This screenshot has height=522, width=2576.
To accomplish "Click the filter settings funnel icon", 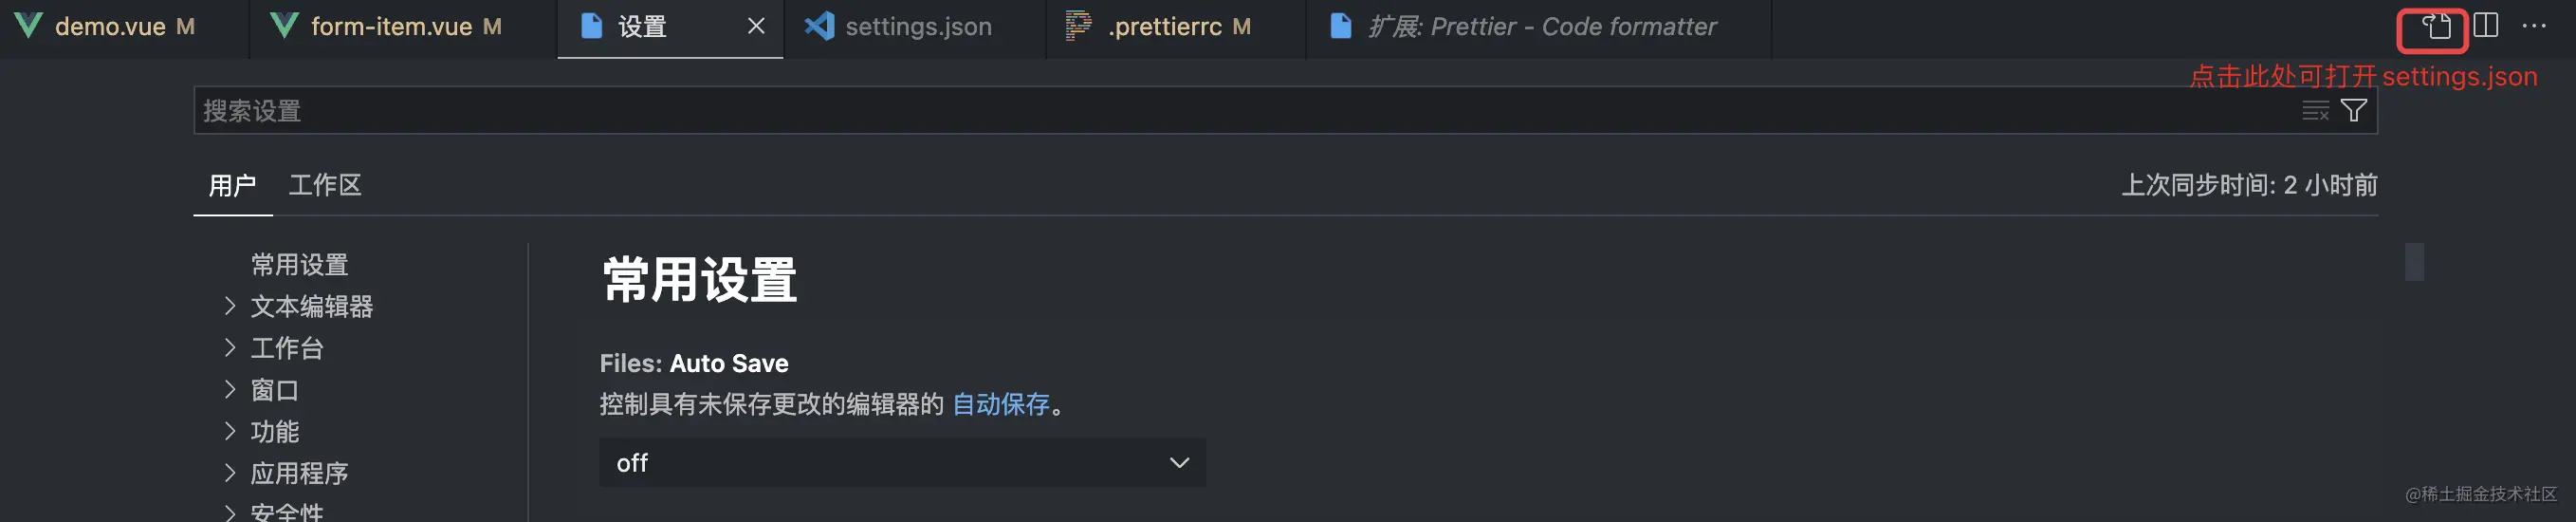I will click(x=2354, y=111).
